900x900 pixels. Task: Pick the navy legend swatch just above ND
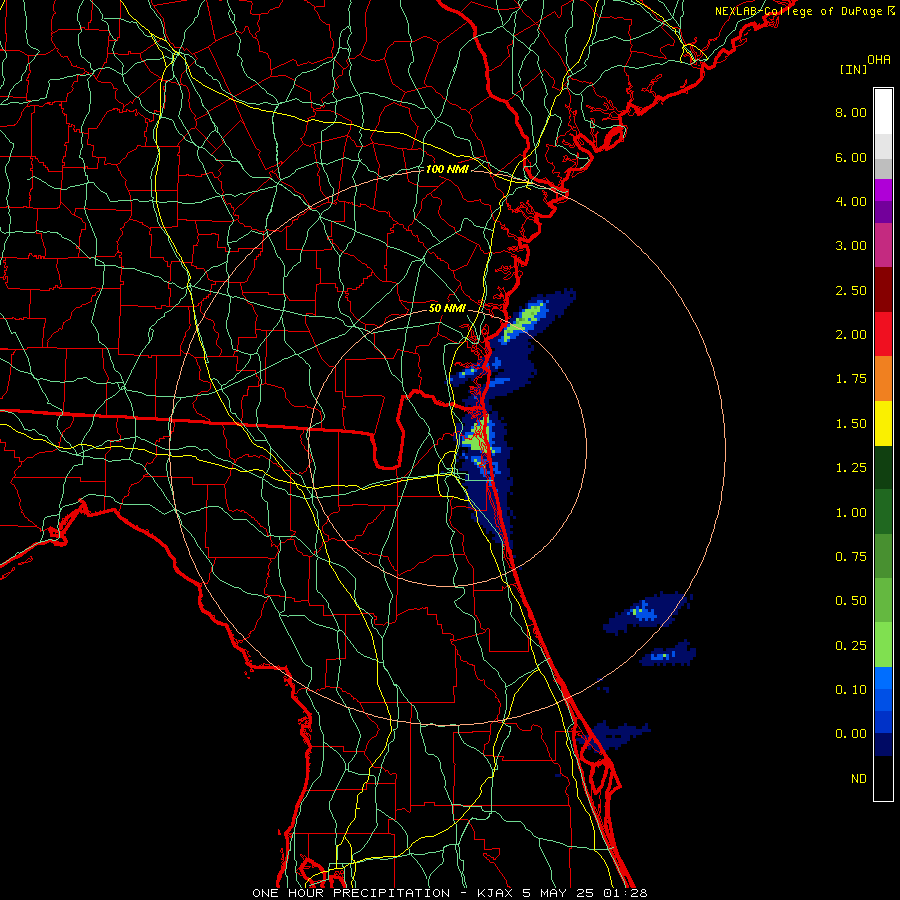[x=883, y=745]
